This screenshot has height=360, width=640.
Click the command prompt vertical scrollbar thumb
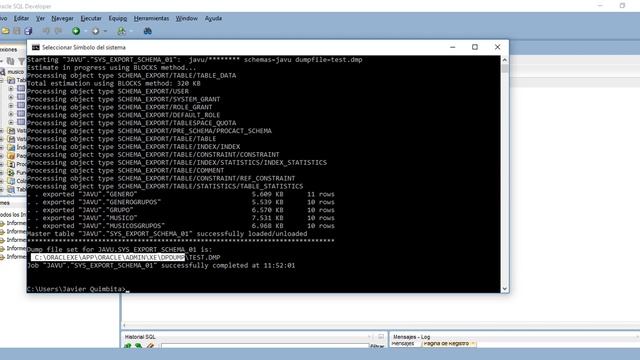coord(504,68)
